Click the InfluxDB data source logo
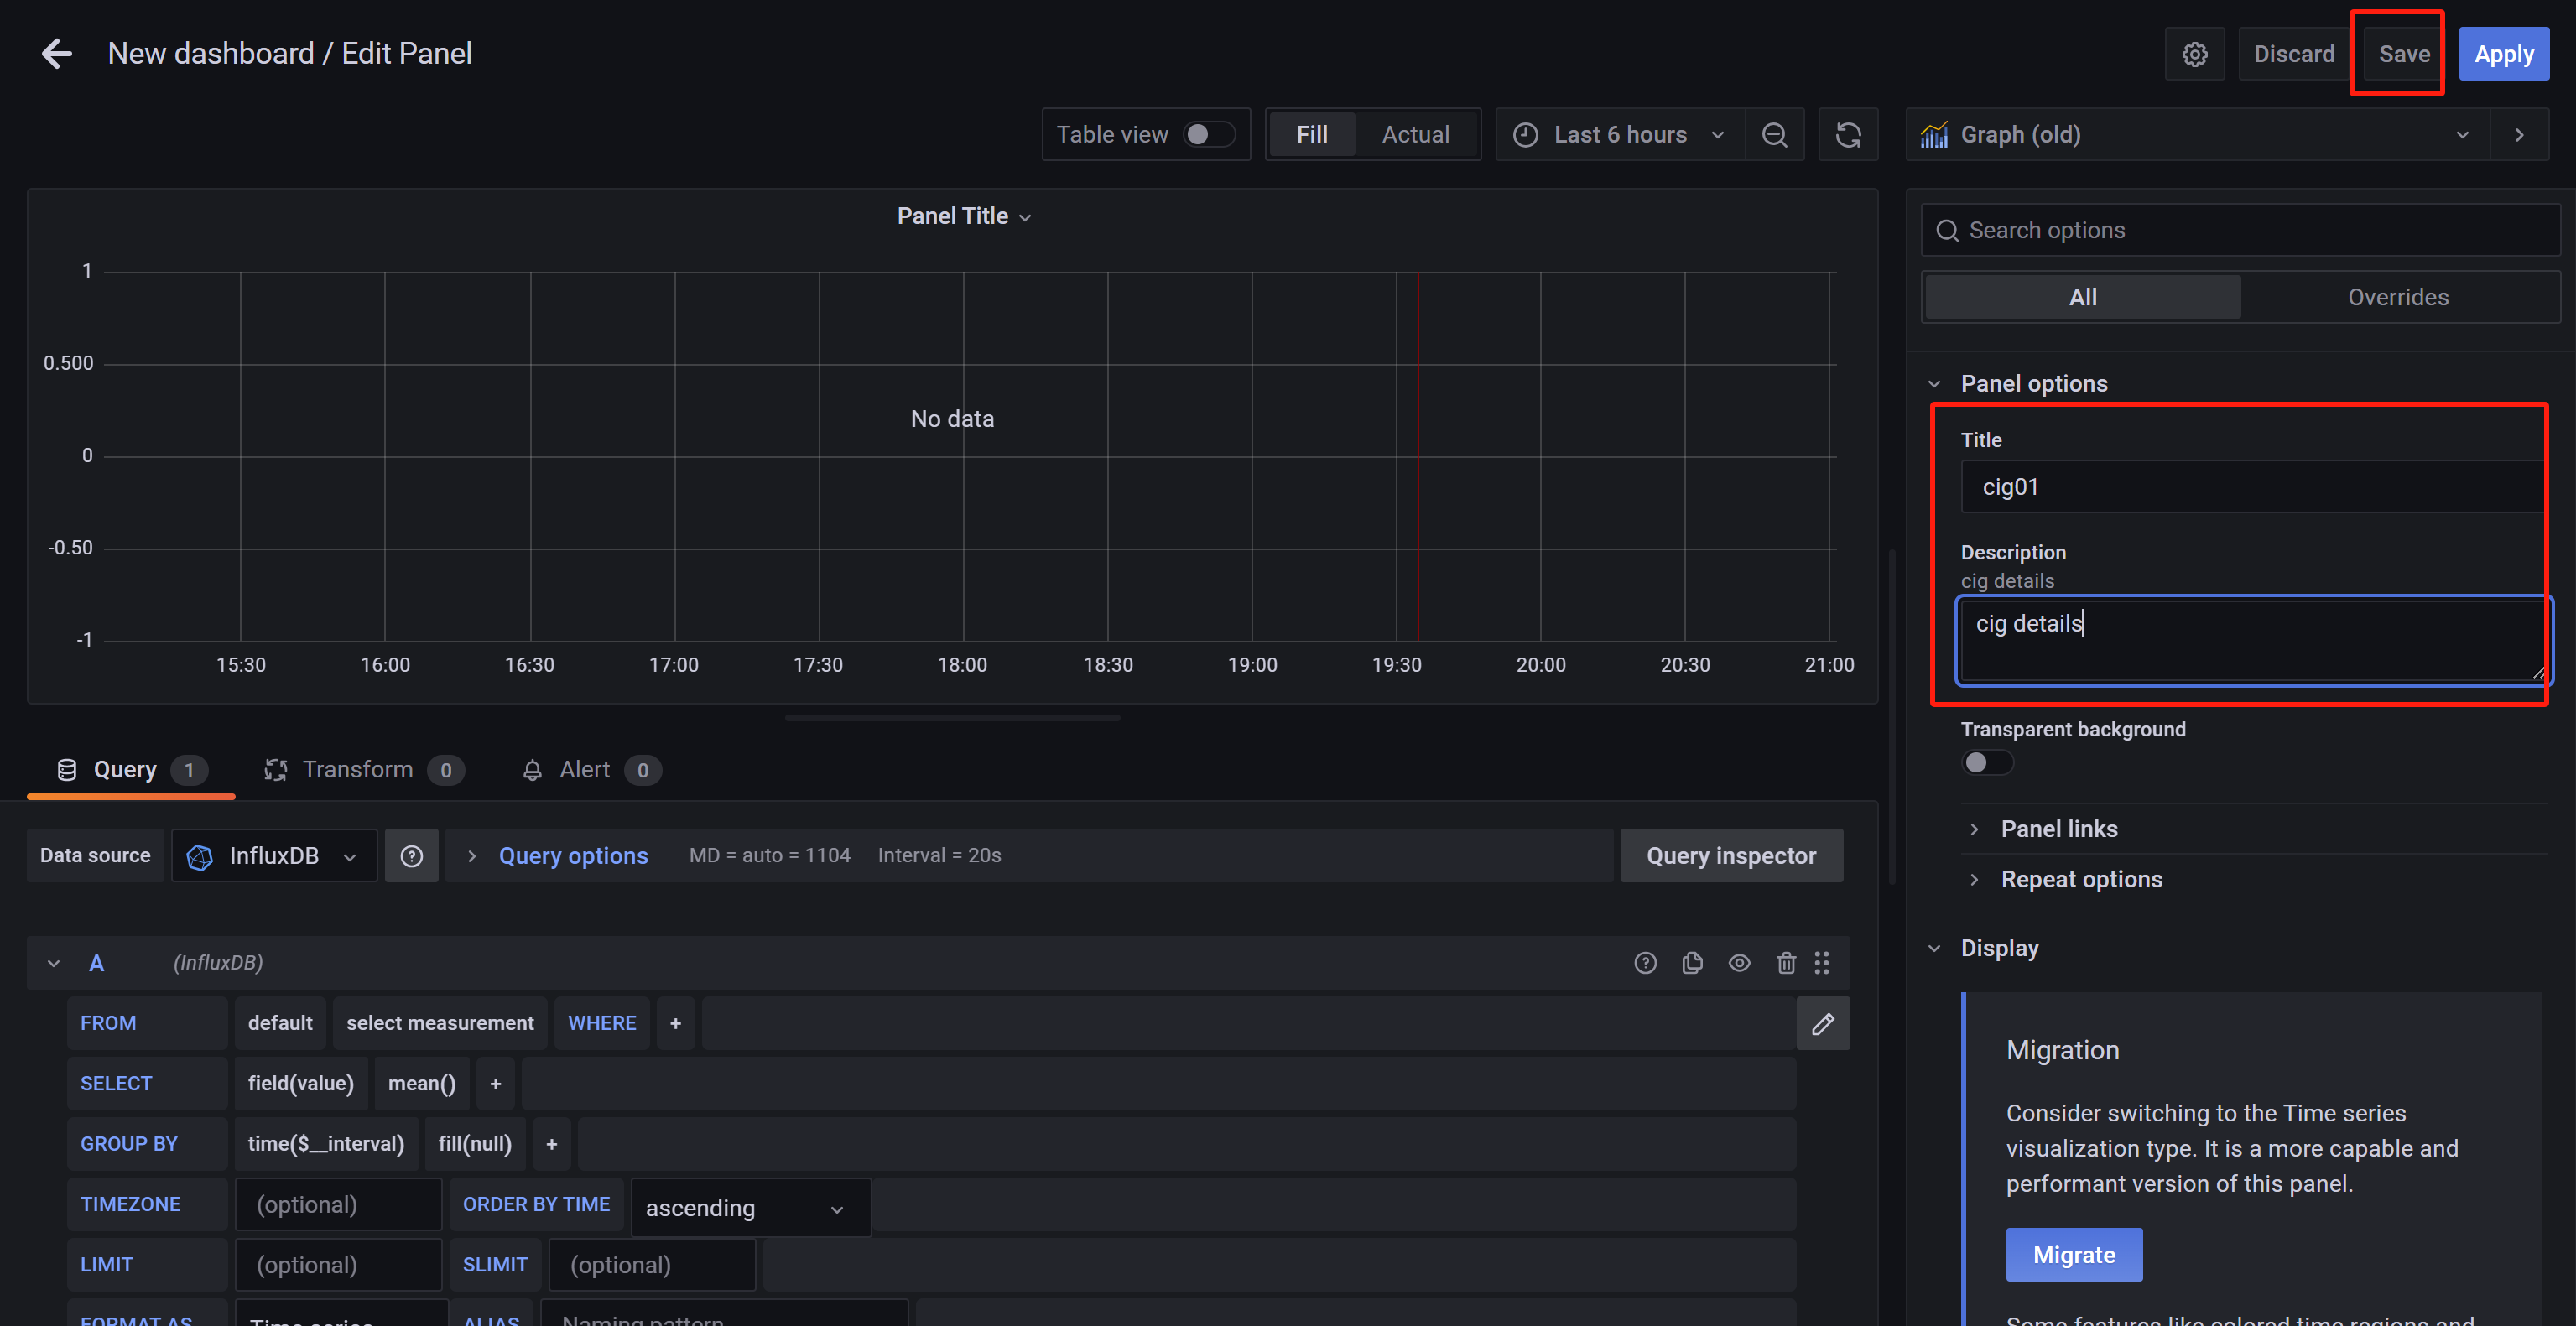Viewport: 2576px width, 1326px height. tap(199, 856)
